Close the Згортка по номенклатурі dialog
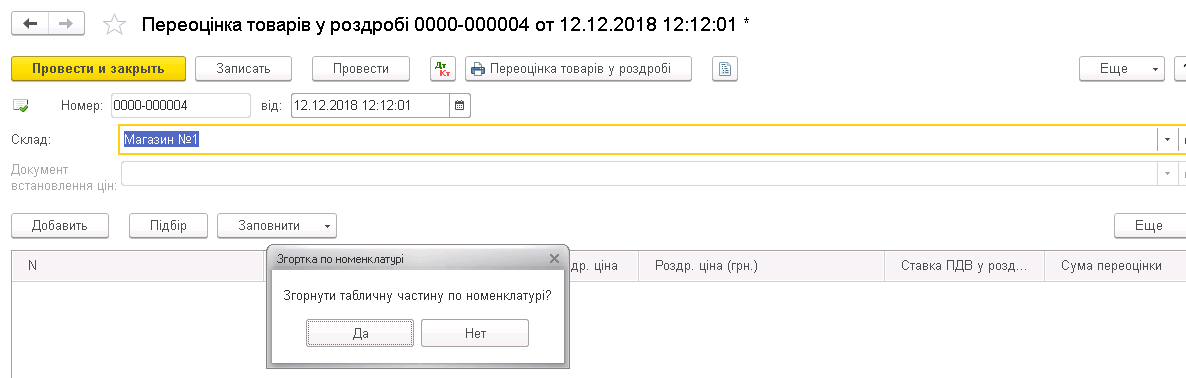 (x=554, y=259)
